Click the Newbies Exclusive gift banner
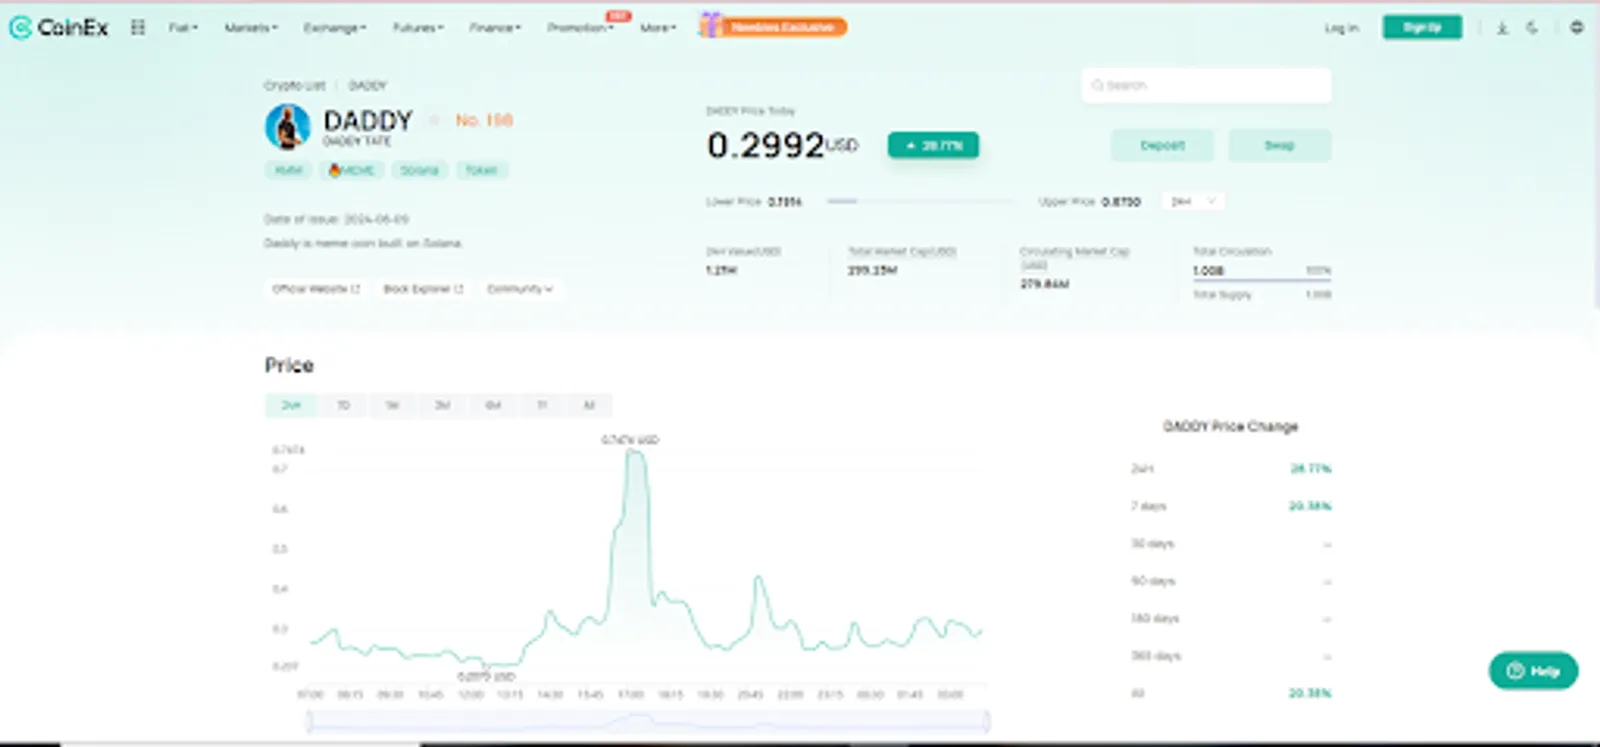 click(773, 27)
